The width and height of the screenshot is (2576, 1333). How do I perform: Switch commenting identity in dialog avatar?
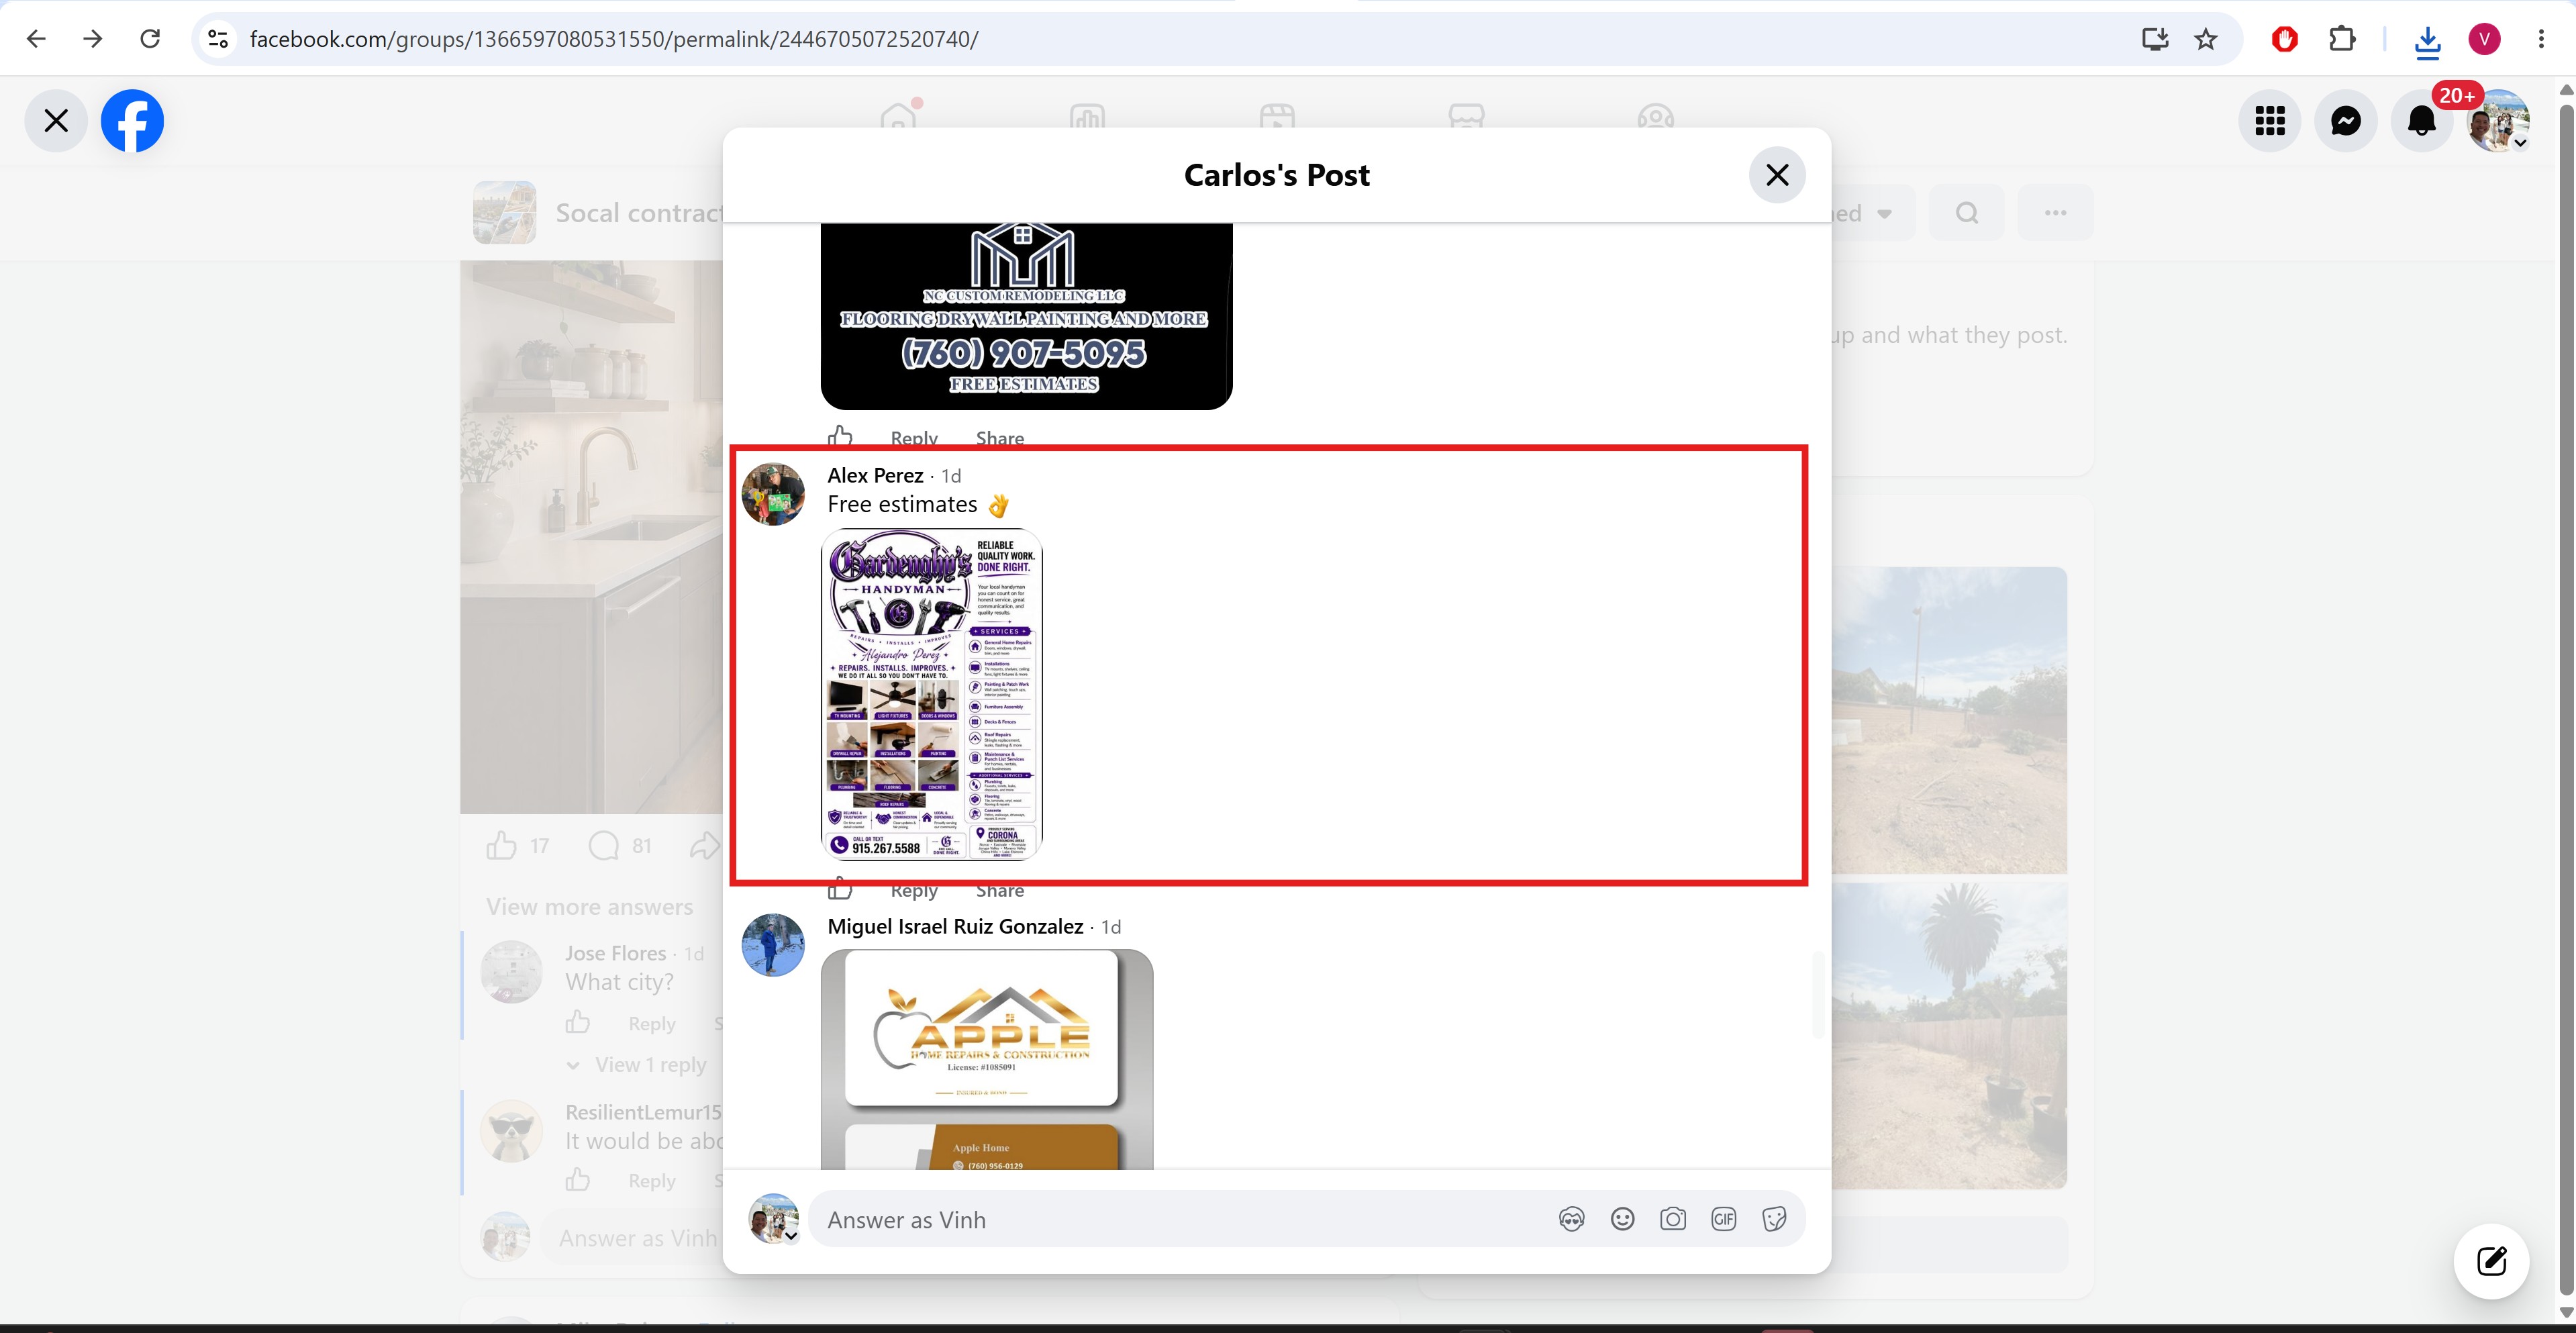click(x=774, y=1219)
